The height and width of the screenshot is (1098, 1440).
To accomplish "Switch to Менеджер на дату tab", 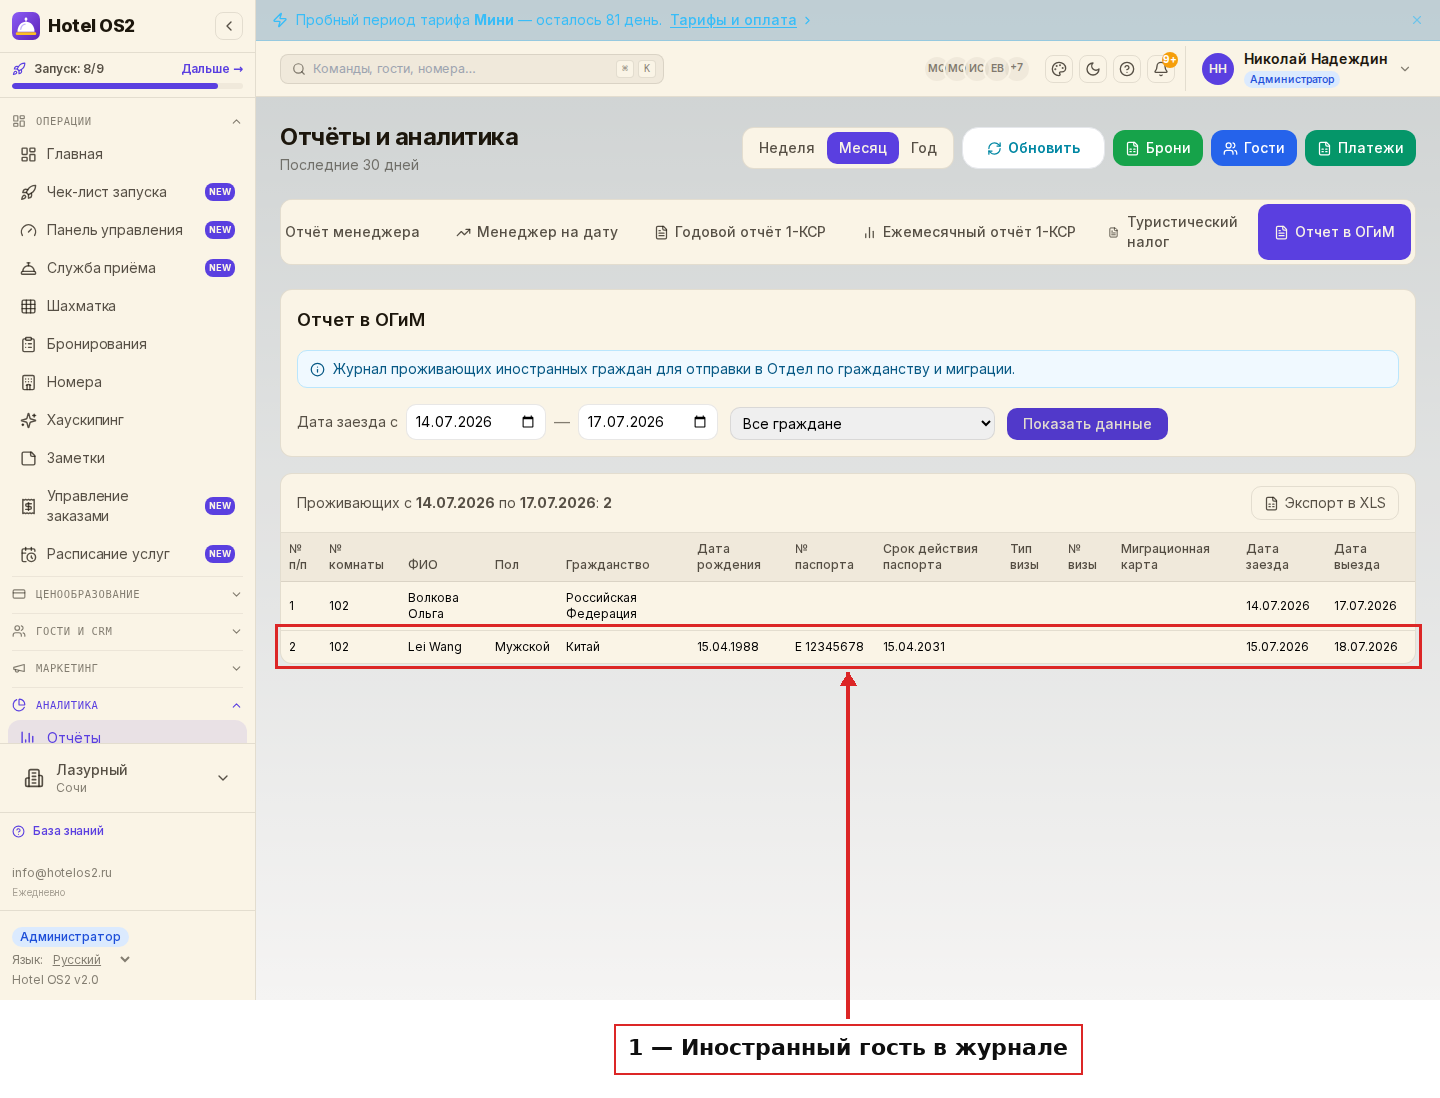I will click(537, 232).
